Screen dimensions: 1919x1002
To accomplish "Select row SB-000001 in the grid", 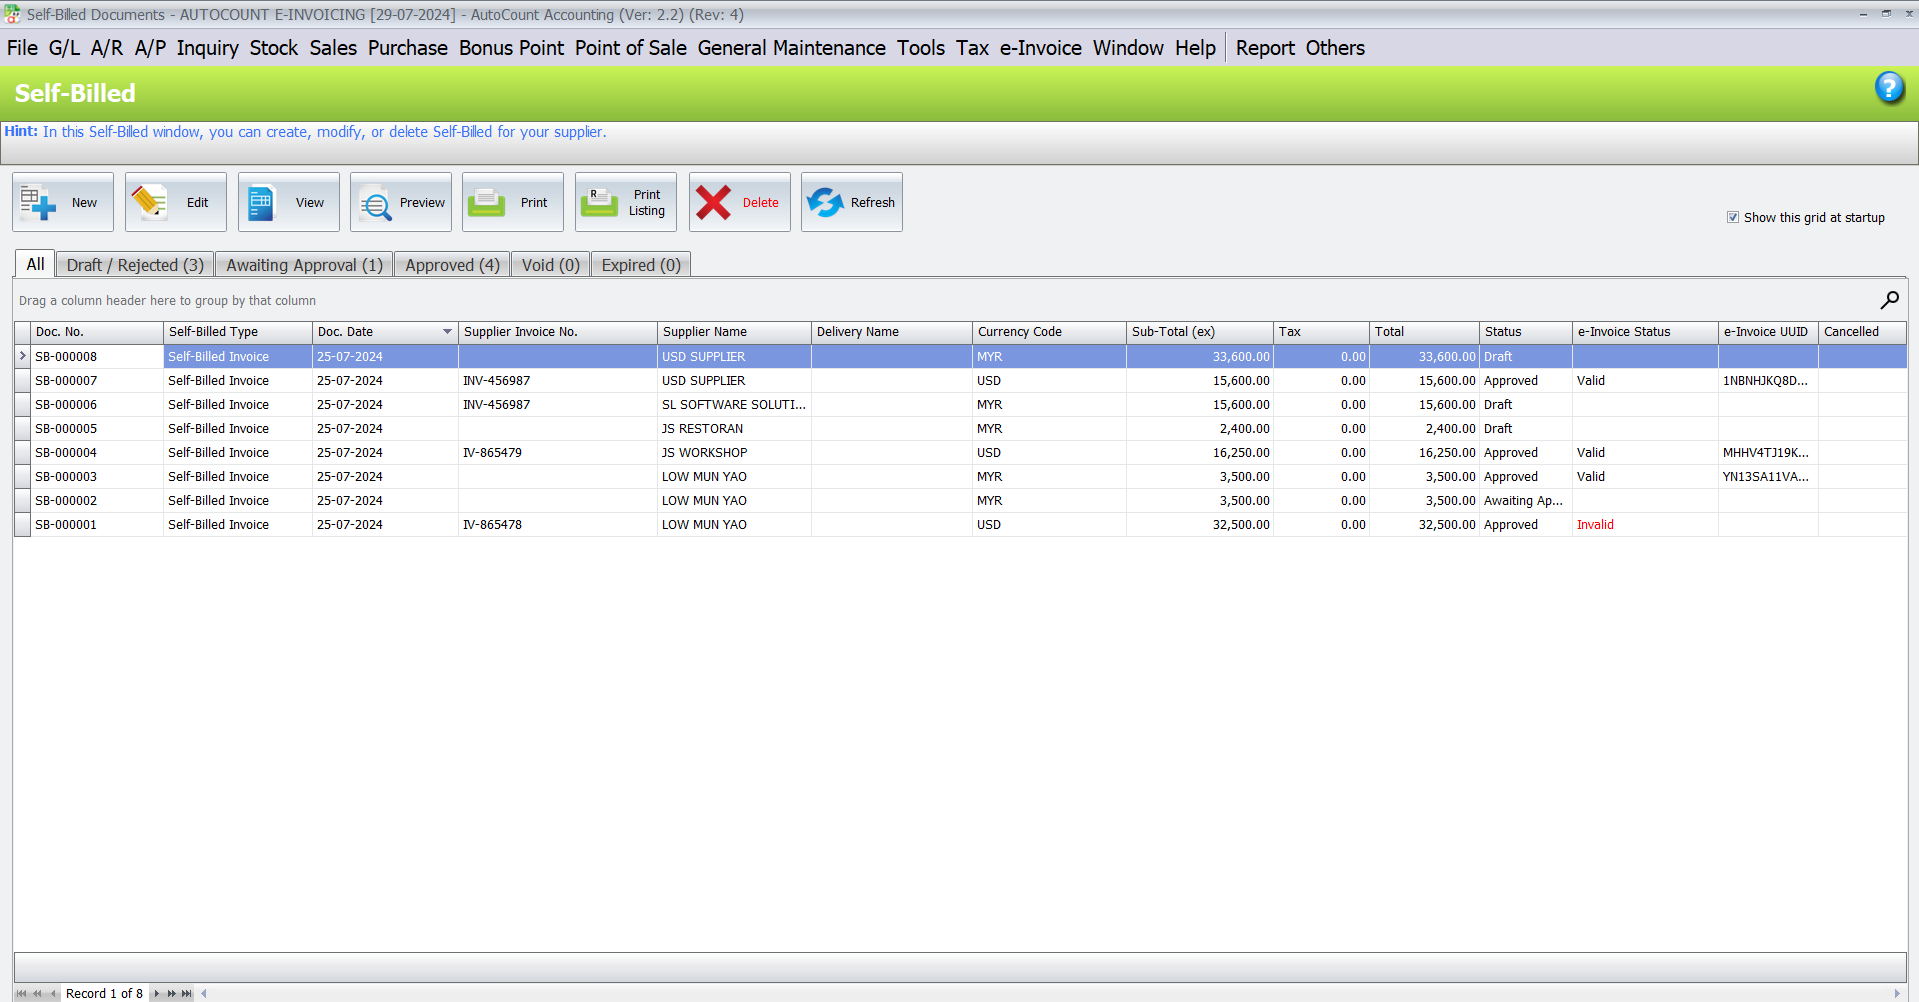I will click(400, 524).
